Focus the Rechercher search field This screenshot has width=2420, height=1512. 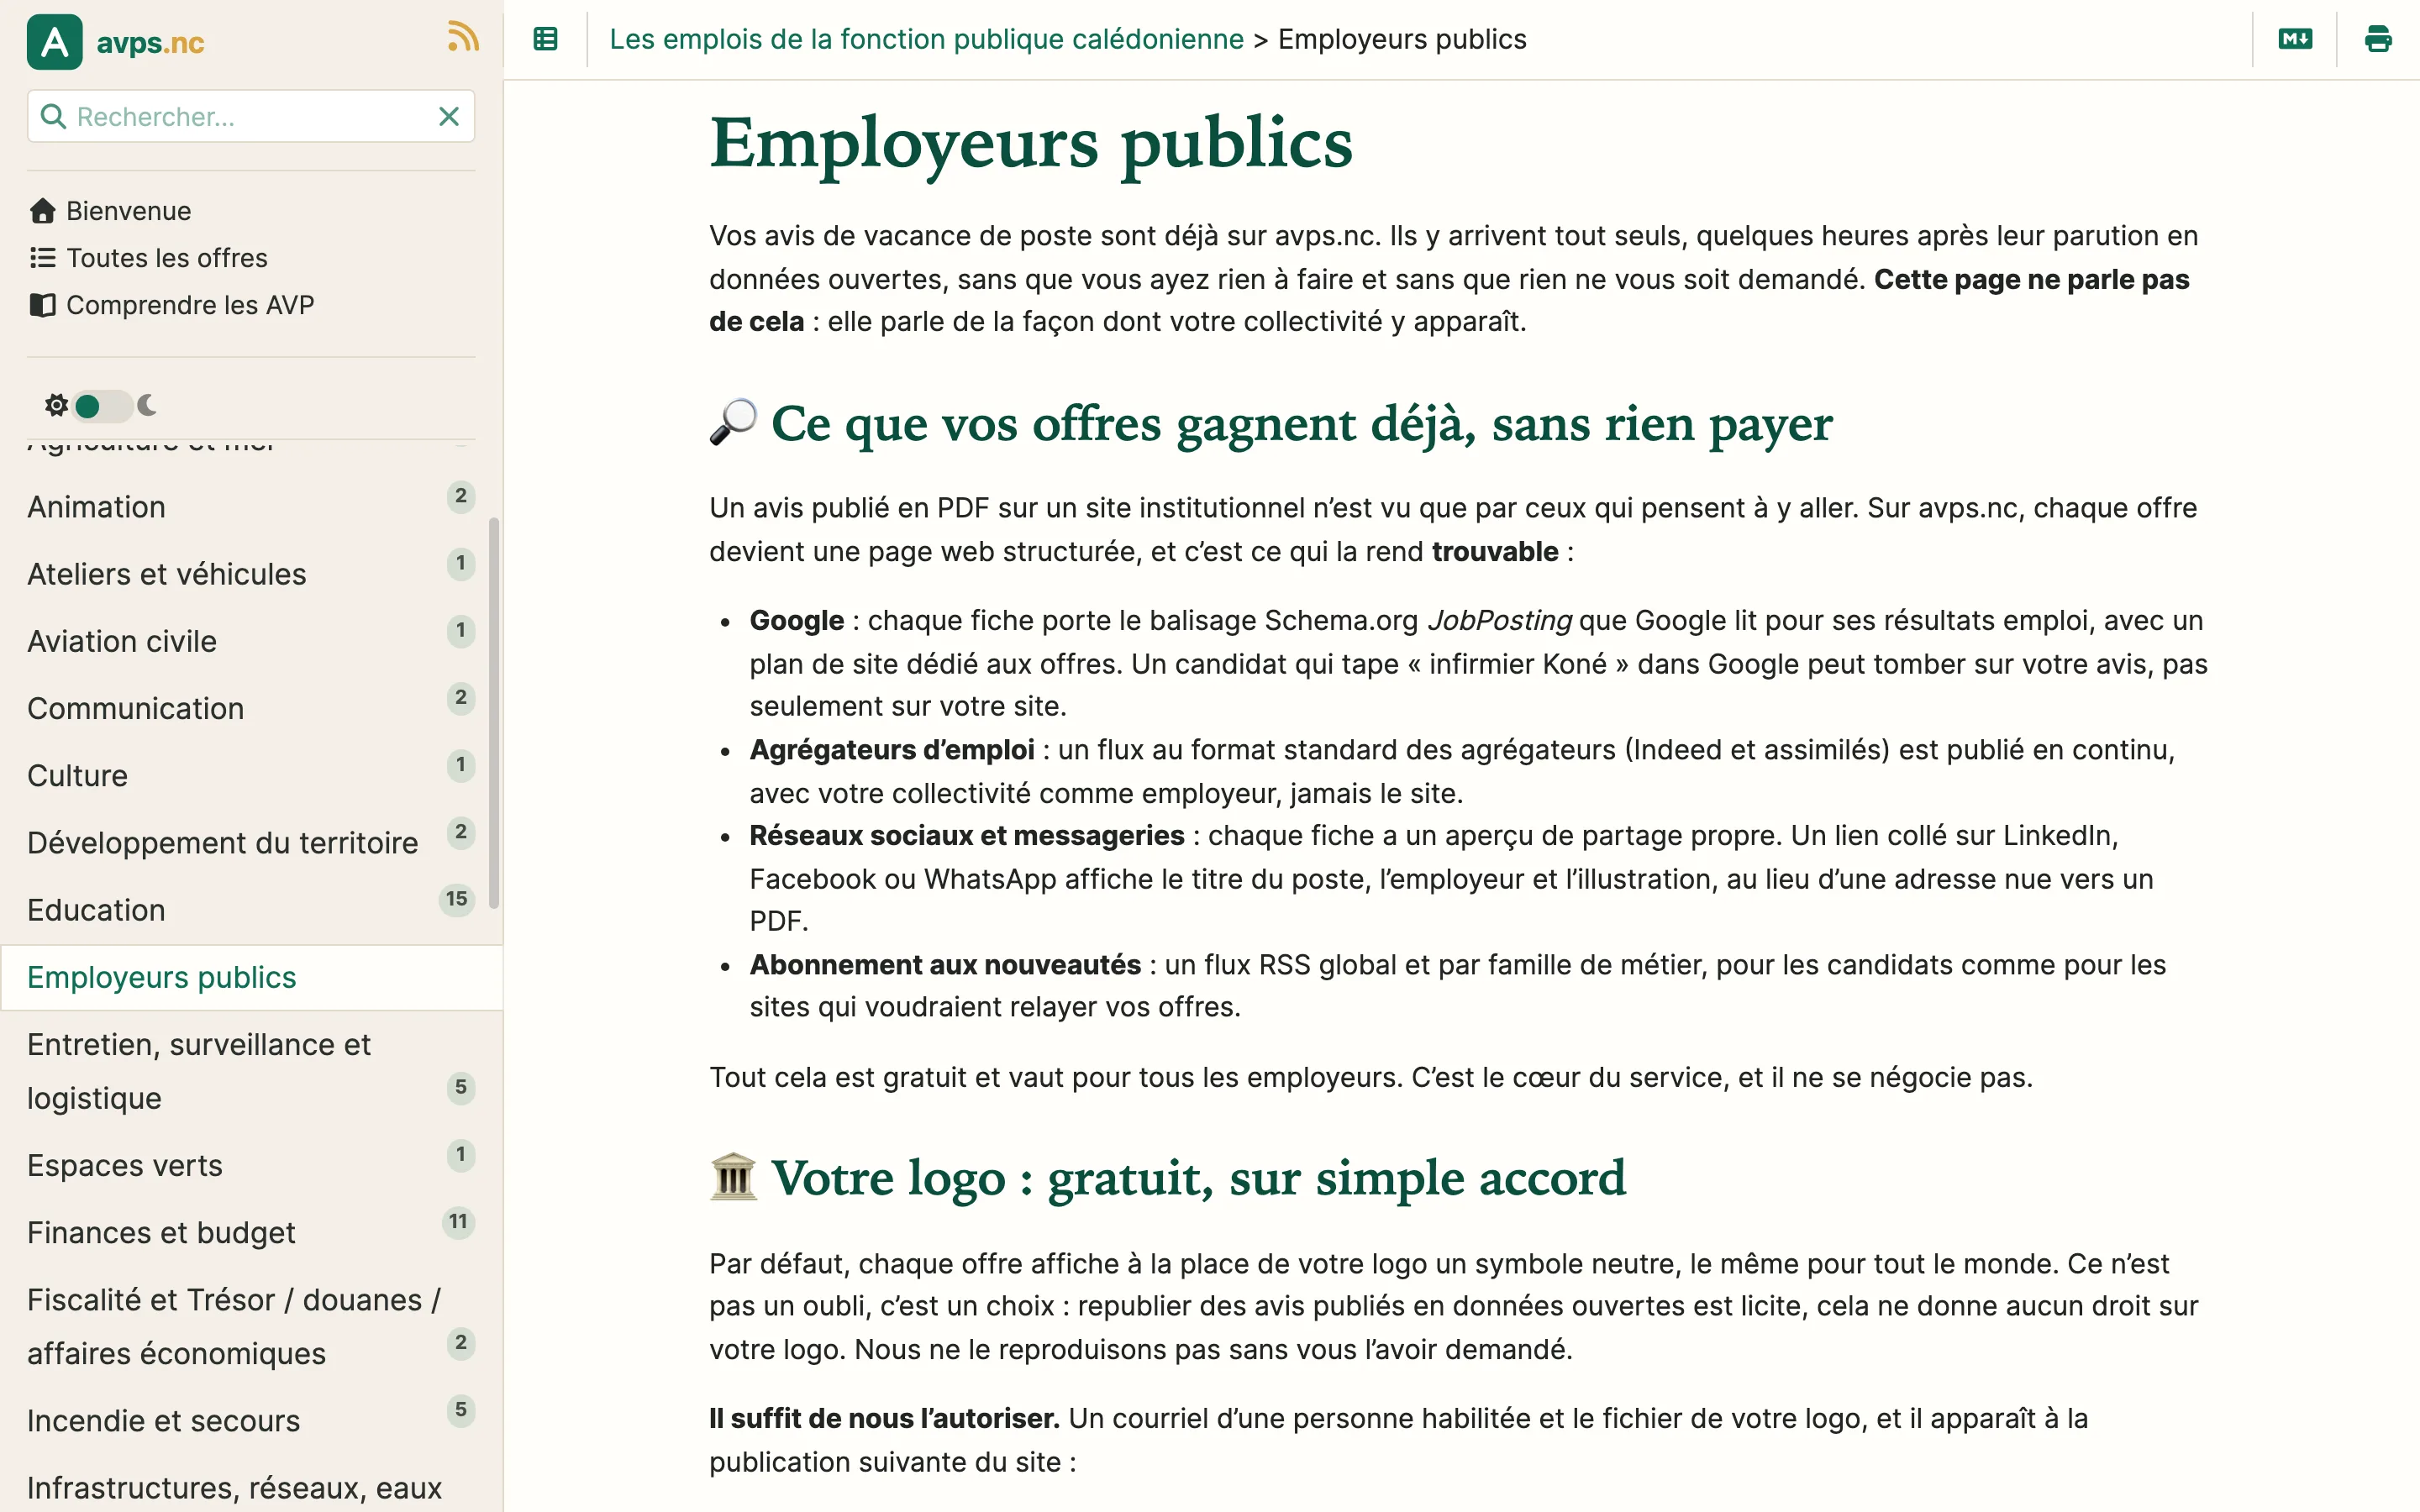[x=251, y=116]
